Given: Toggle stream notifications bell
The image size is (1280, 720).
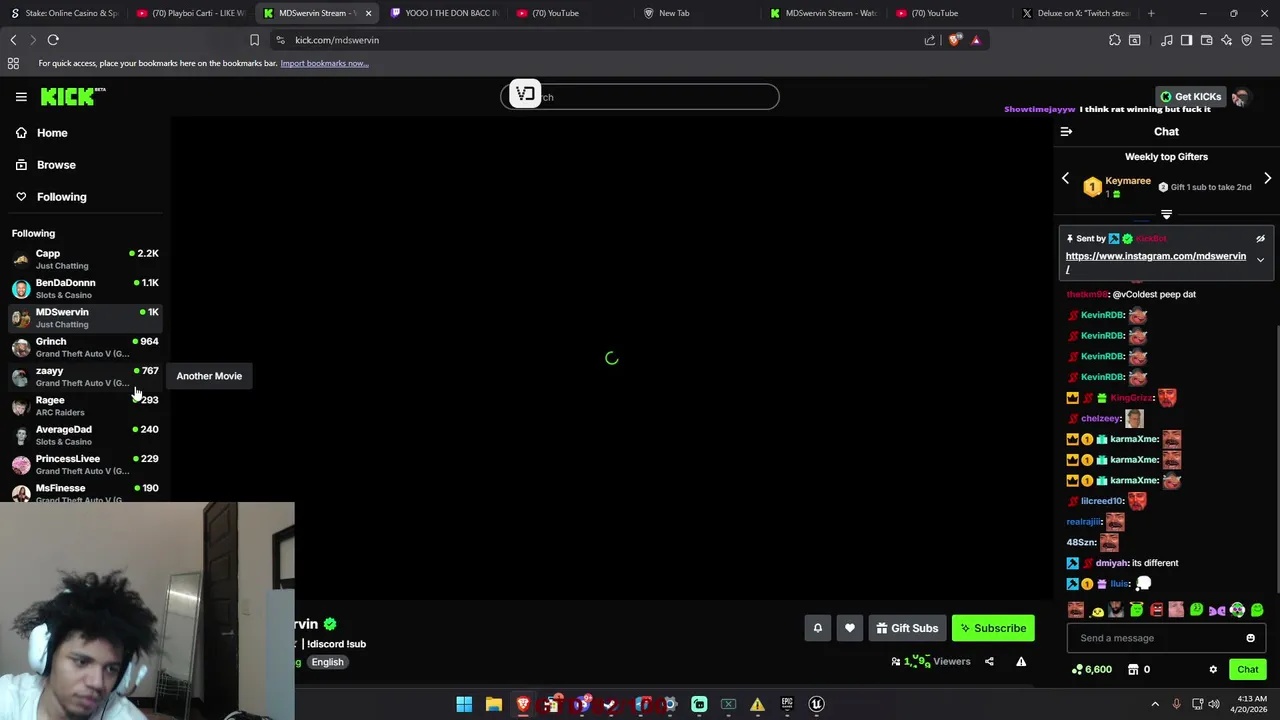Looking at the screenshot, I should pos(817,628).
